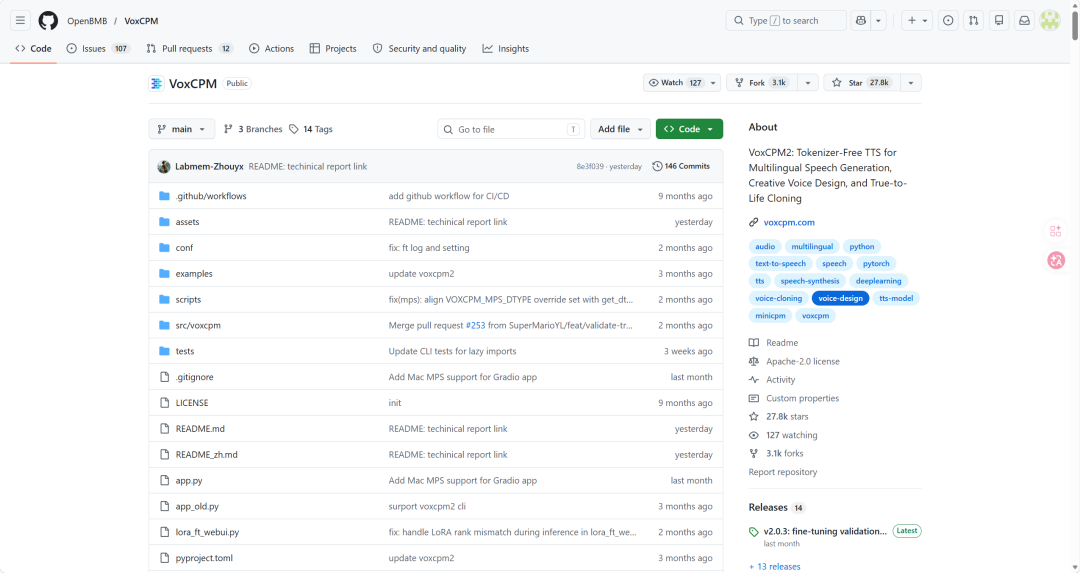Open the text-to-speech topic tag
Screen dimensions: 1080x573
tap(780, 264)
